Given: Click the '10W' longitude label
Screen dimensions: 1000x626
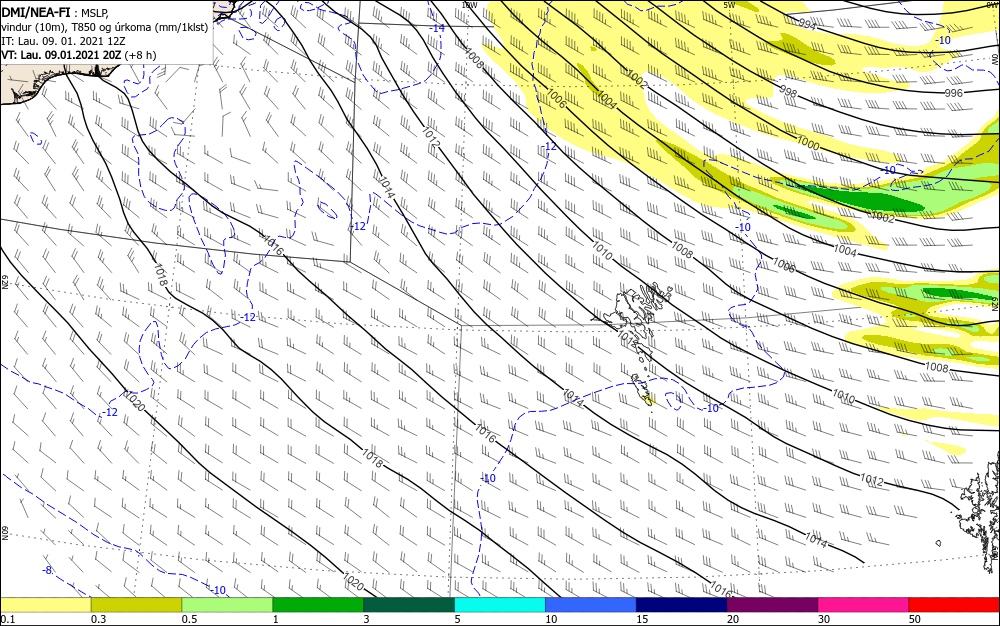Looking at the screenshot, I should click(469, 4).
